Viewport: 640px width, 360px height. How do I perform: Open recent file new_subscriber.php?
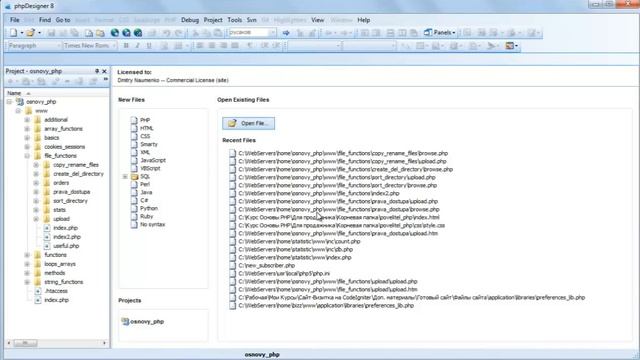[266, 265]
